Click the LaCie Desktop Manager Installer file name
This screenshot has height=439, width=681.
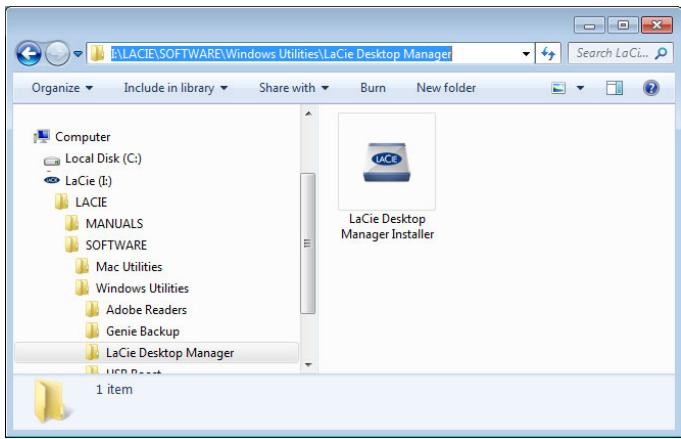387,227
